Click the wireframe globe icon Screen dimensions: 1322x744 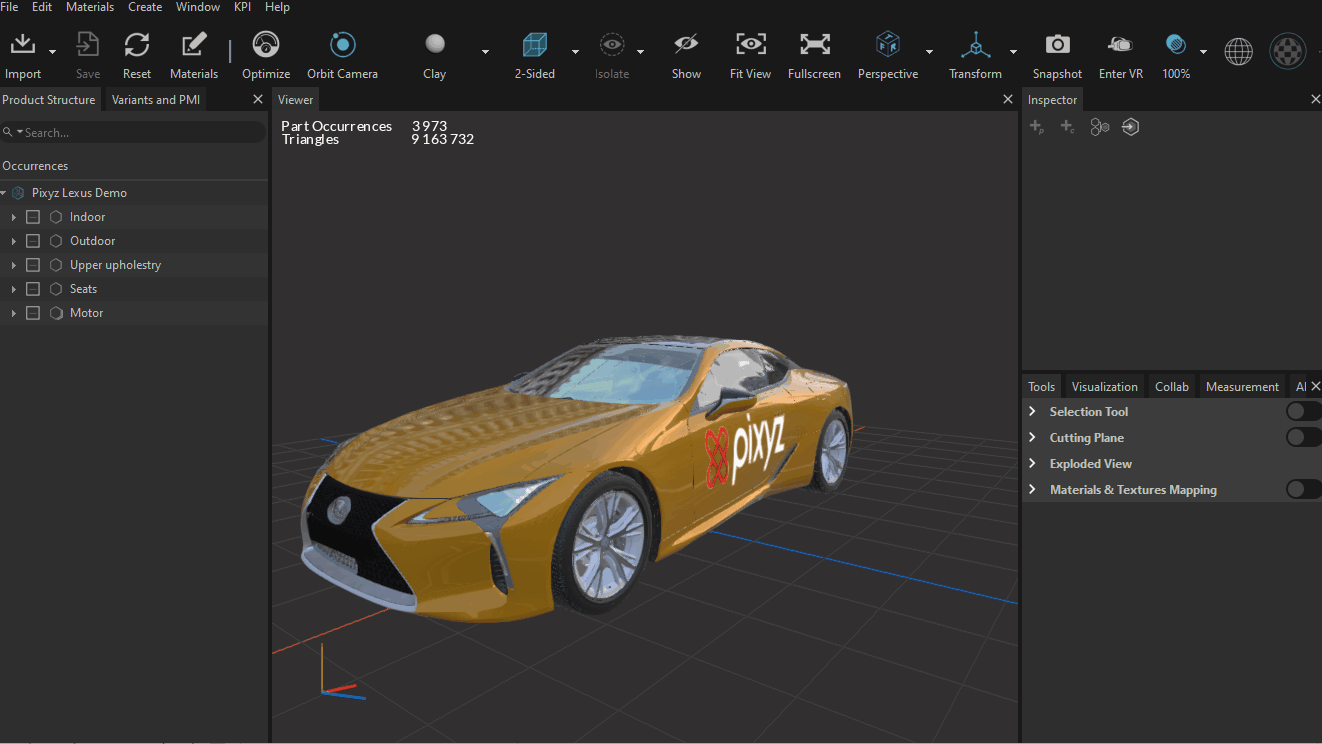[x=1239, y=51]
